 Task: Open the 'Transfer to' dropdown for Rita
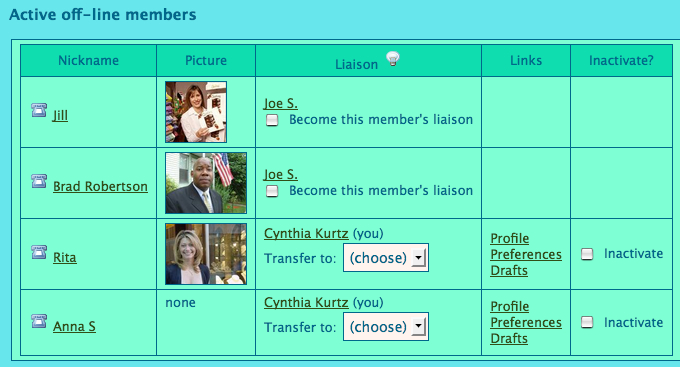click(x=386, y=258)
